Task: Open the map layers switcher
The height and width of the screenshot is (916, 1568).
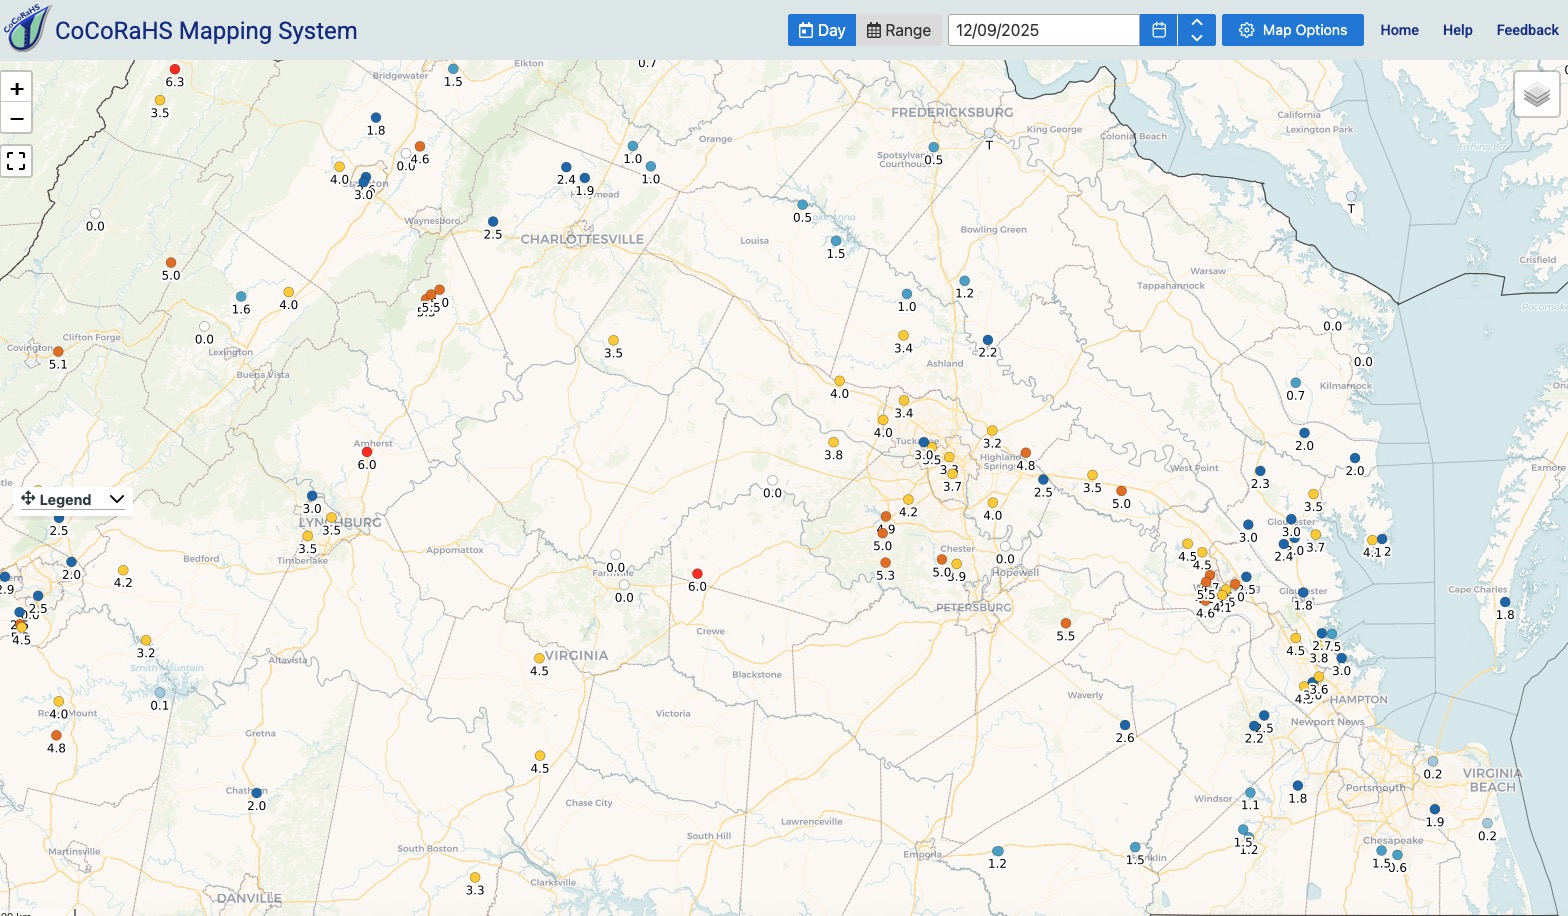Action: (1536, 96)
